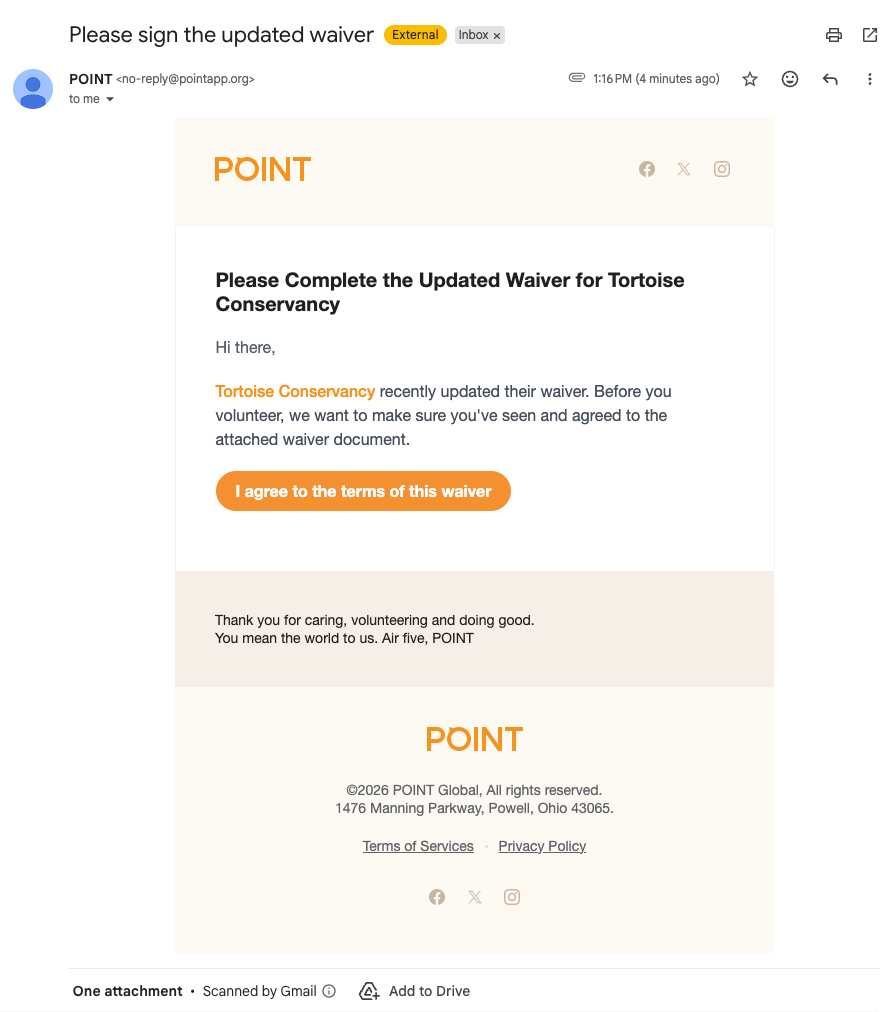Remove the Inbox label
This screenshot has width=895, height=1012.
[497, 36]
